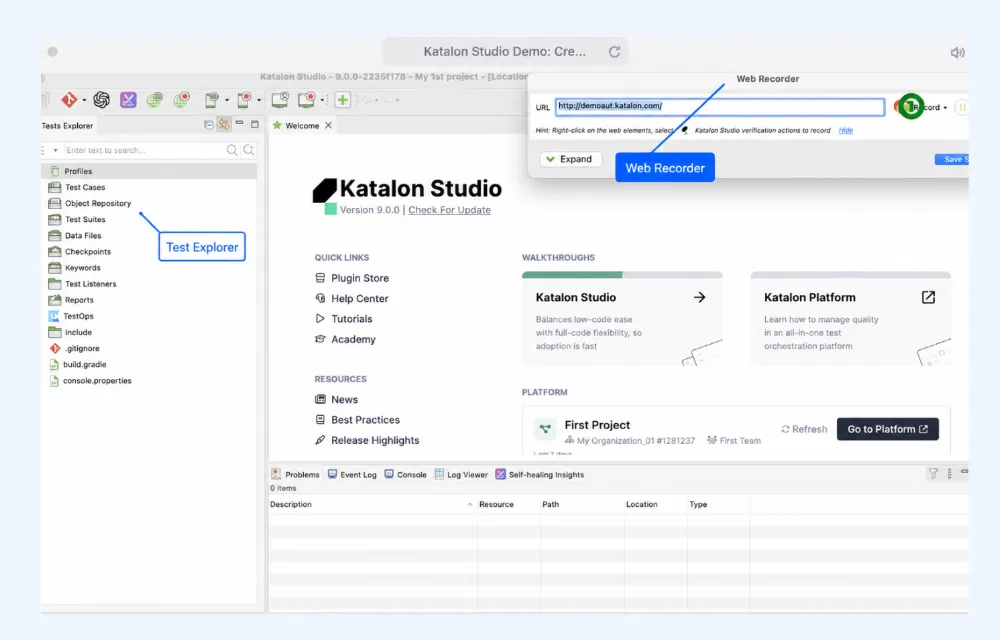Click the Go to Platform button
Viewport: 1000px width, 640px height.
tap(887, 429)
